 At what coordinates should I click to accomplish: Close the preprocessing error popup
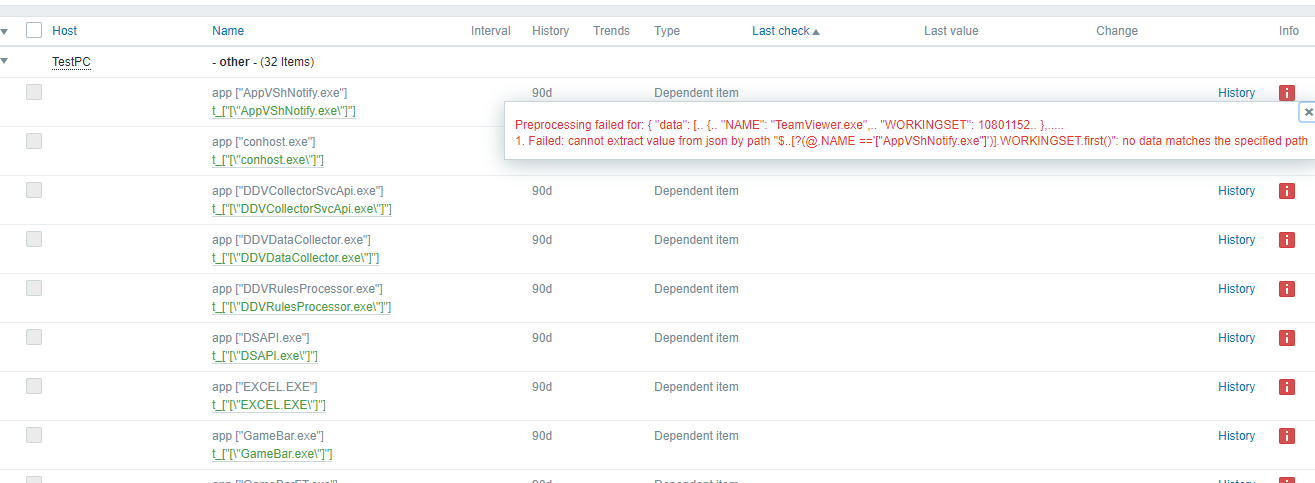tap(1308, 113)
